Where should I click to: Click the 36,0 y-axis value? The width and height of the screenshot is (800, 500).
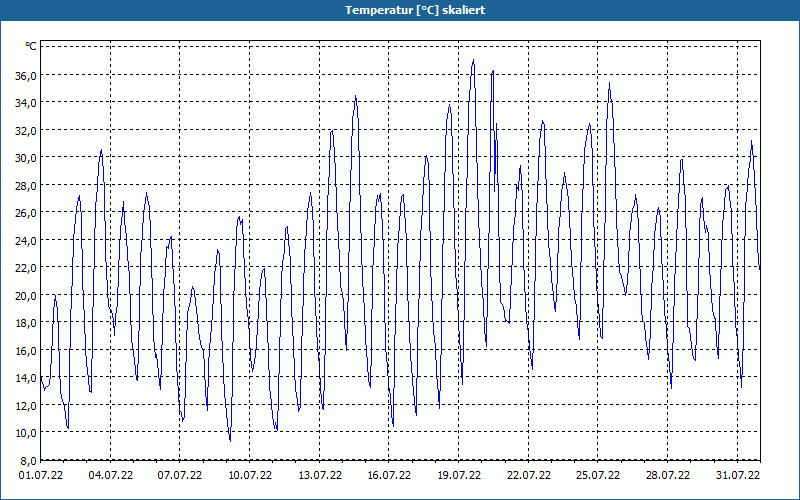[x=26, y=75]
